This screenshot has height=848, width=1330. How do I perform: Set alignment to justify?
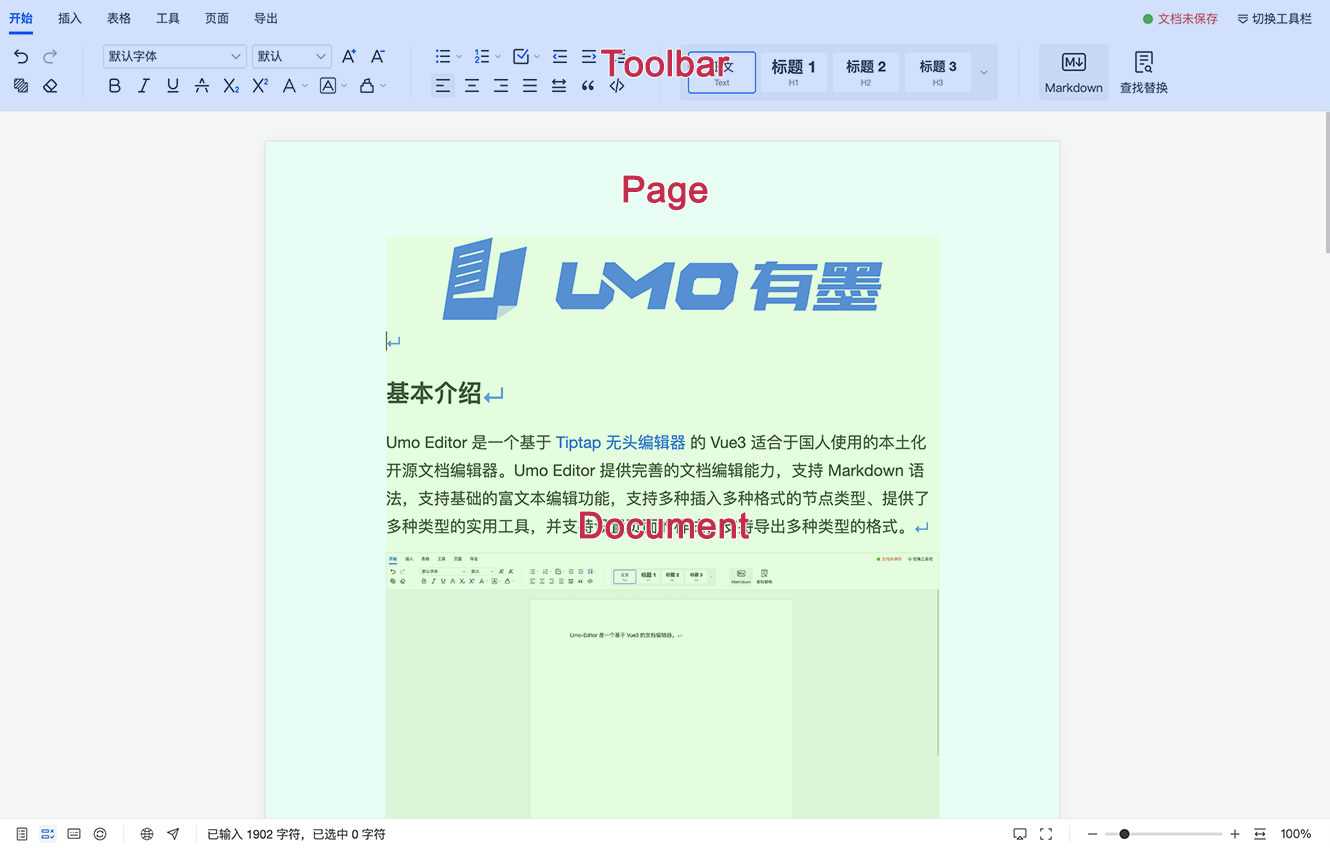(x=530, y=86)
